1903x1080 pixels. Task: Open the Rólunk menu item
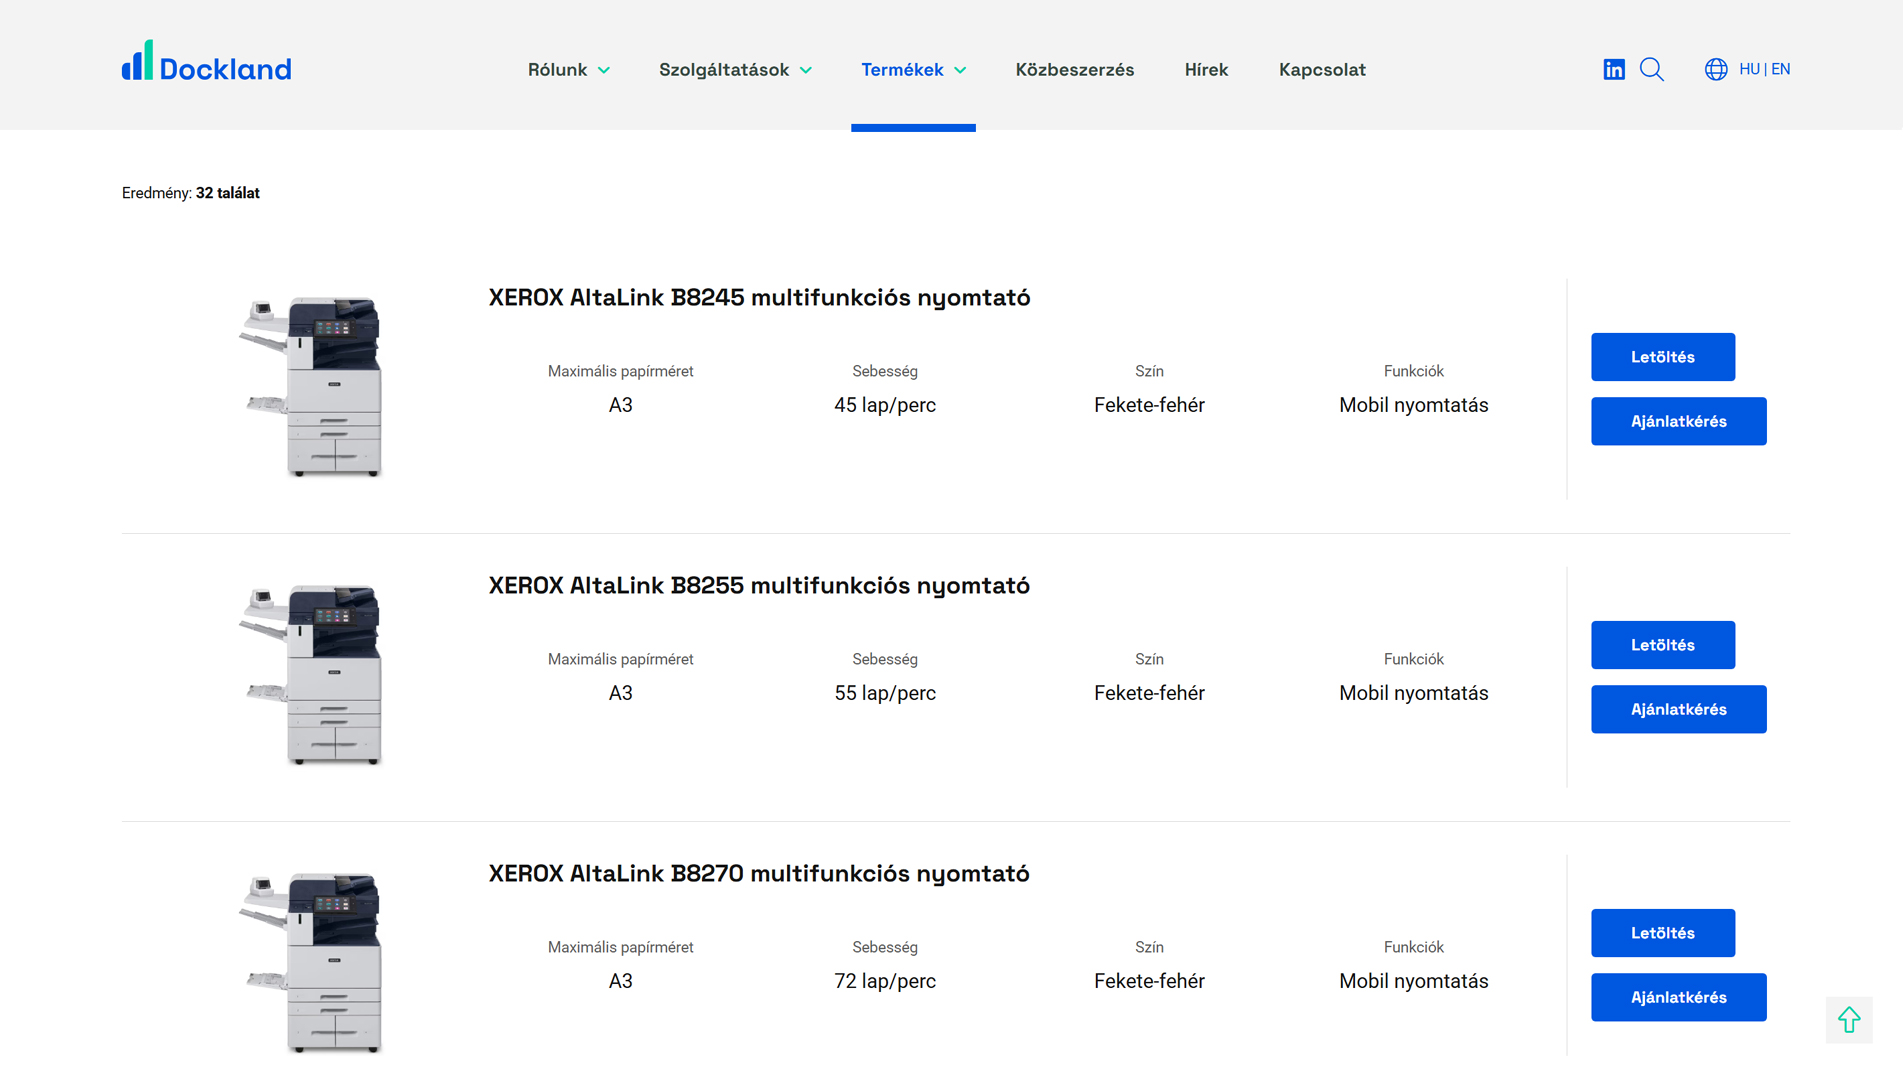[x=557, y=70]
